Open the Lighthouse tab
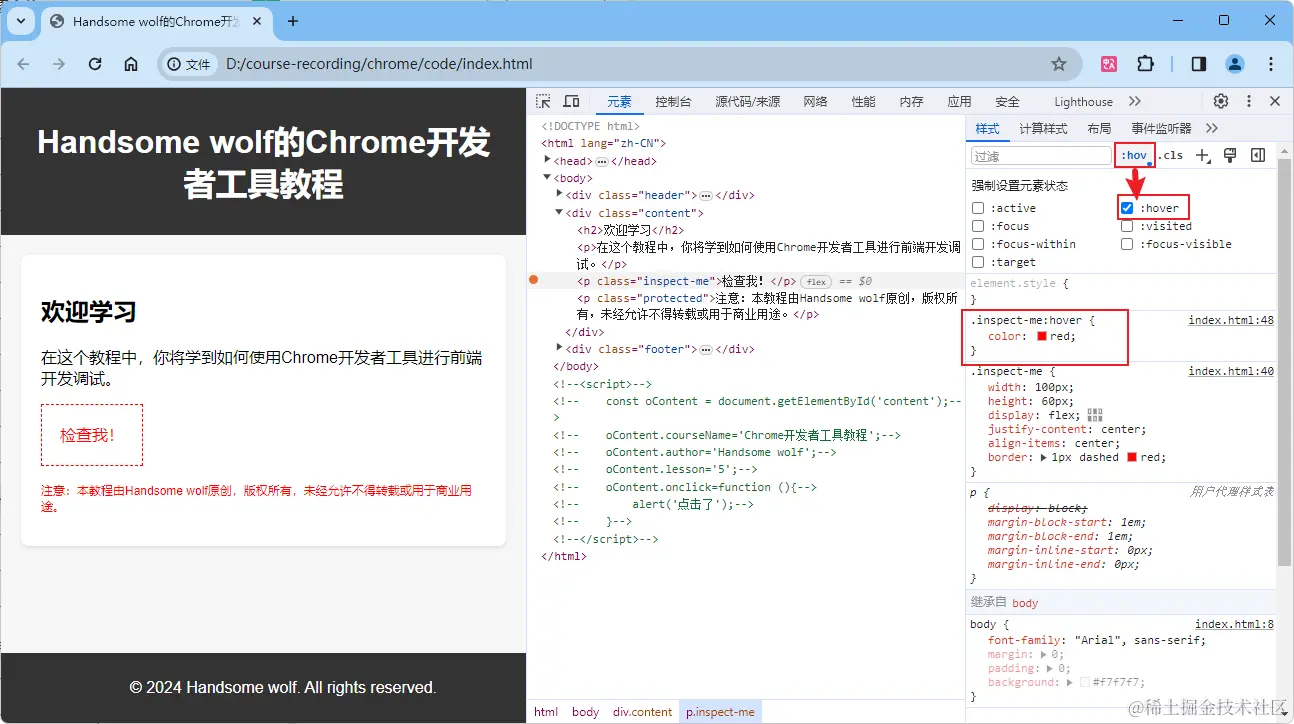This screenshot has height=724, width=1294. tap(1083, 102)
